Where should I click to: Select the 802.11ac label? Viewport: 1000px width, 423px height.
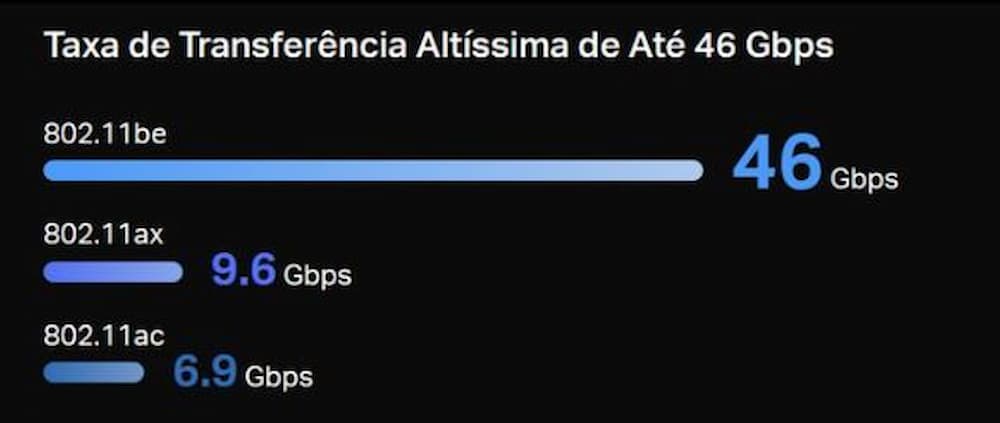(104, 336)
